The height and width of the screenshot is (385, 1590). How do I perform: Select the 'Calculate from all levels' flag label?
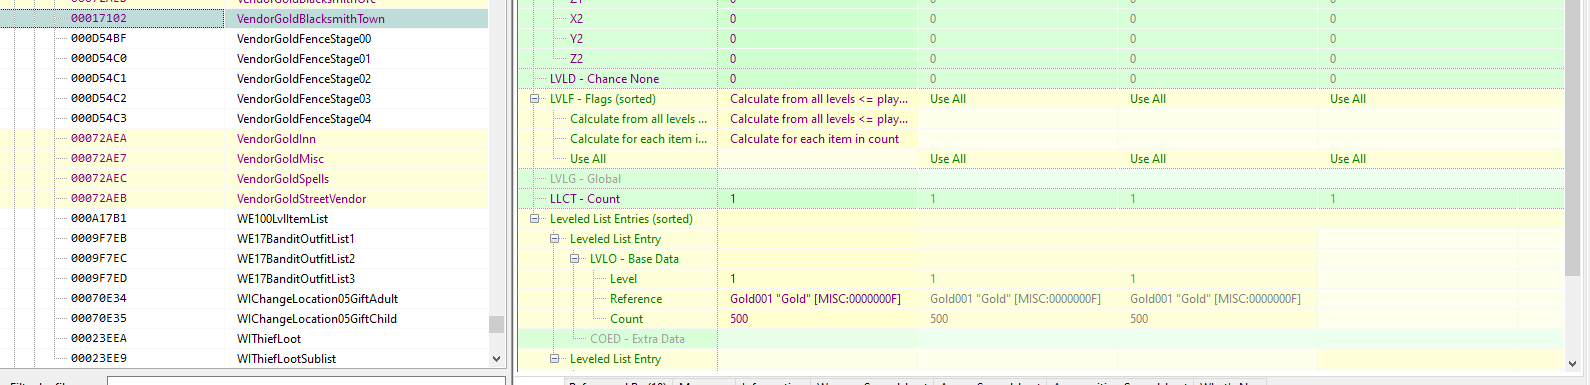[x=638, y=119]
